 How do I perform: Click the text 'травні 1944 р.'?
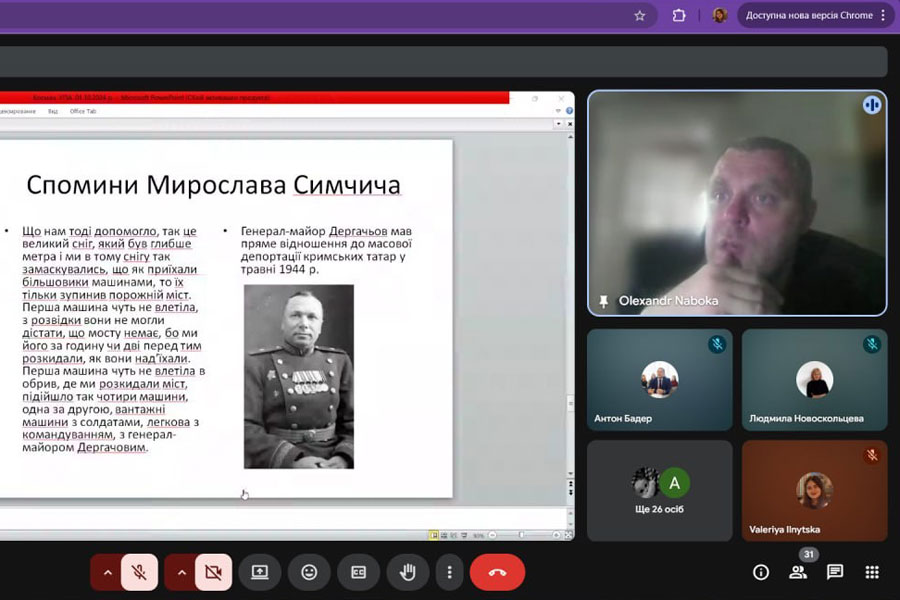pos(279,269)
